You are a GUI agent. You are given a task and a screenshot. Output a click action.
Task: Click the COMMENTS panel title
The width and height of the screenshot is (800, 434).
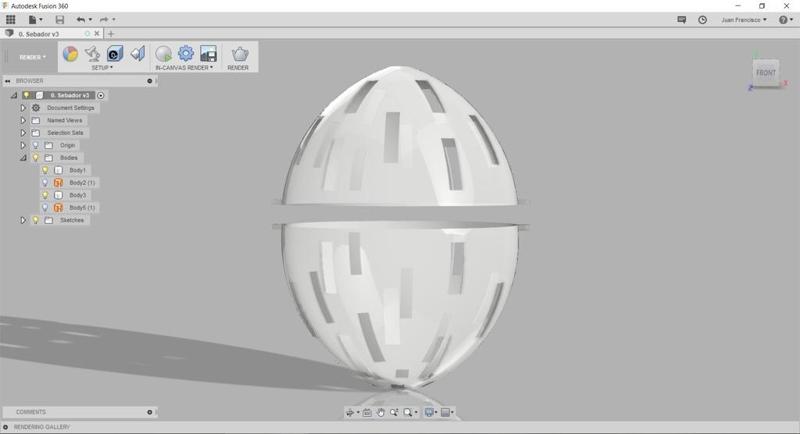[31, 412]
